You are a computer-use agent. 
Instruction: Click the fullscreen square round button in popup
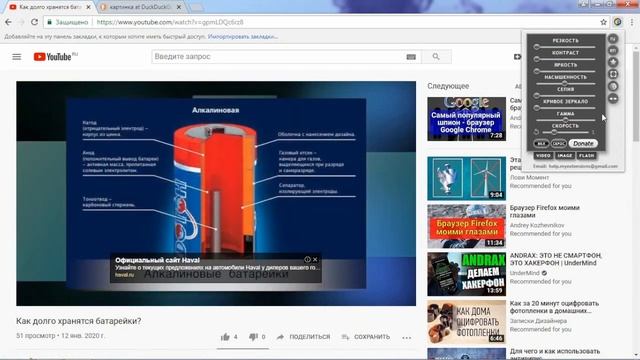pyautogui.click(x=613, y=74)
